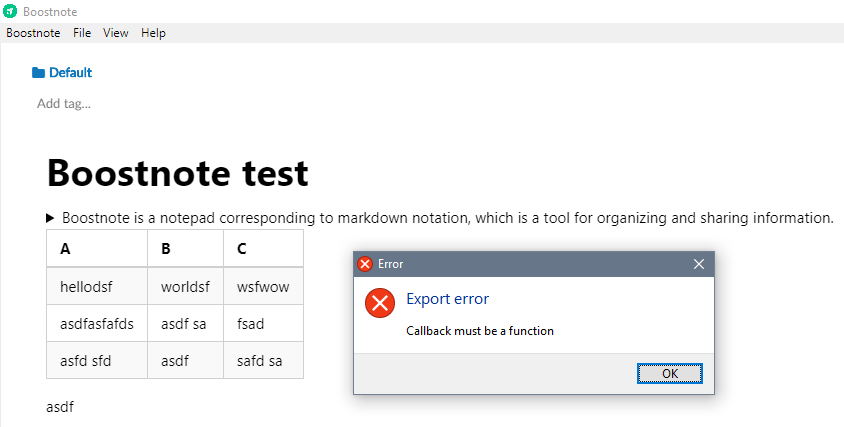Open the Default folder link
Screen dimensions: 844x427
click(x=71, y=73)
